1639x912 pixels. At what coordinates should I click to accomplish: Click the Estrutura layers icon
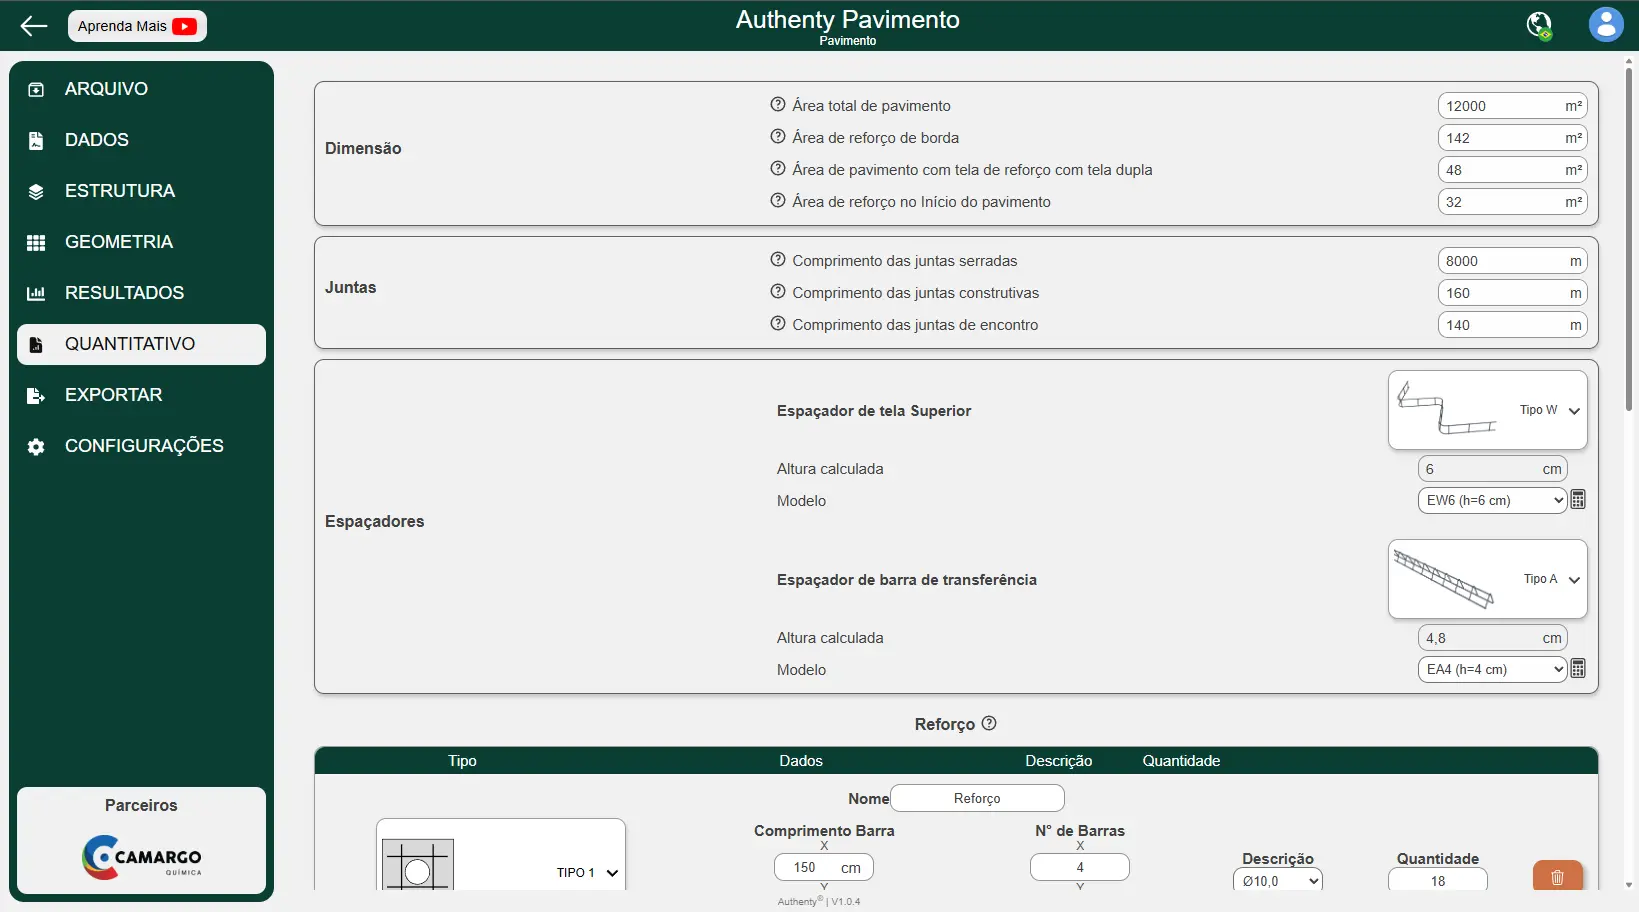coord(36,191)
